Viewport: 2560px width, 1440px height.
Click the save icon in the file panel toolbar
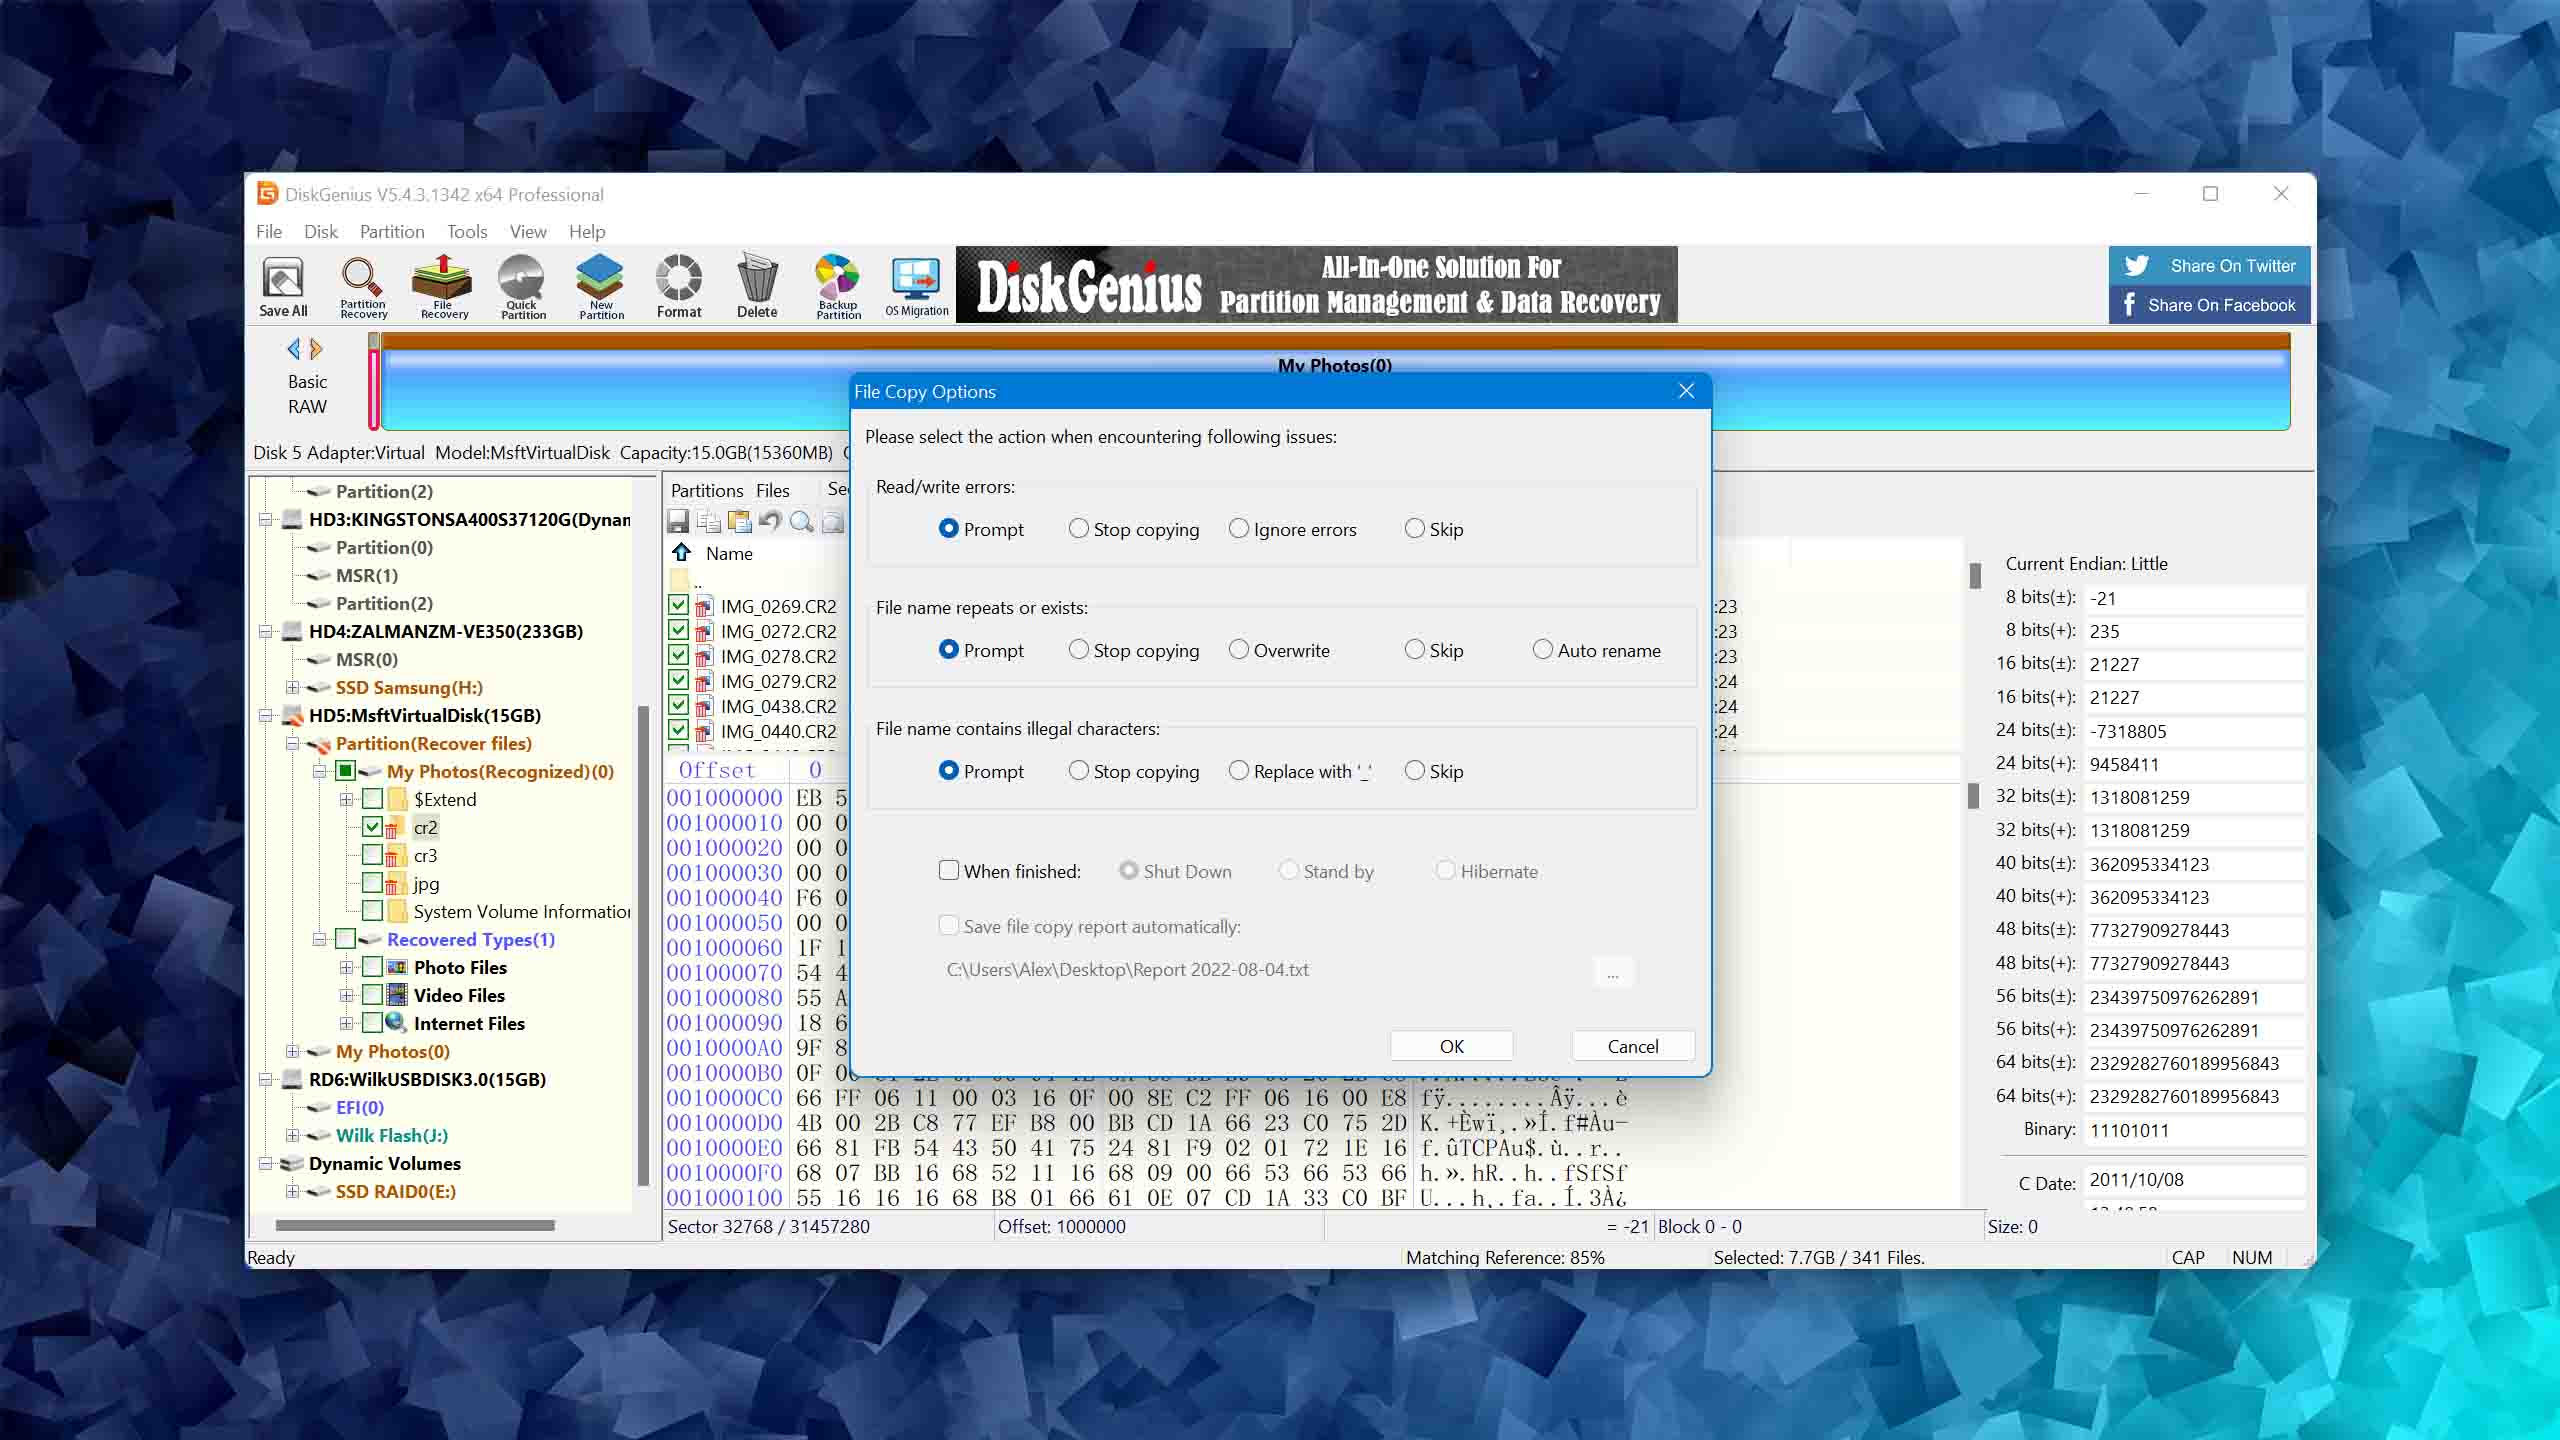[678, 521]
